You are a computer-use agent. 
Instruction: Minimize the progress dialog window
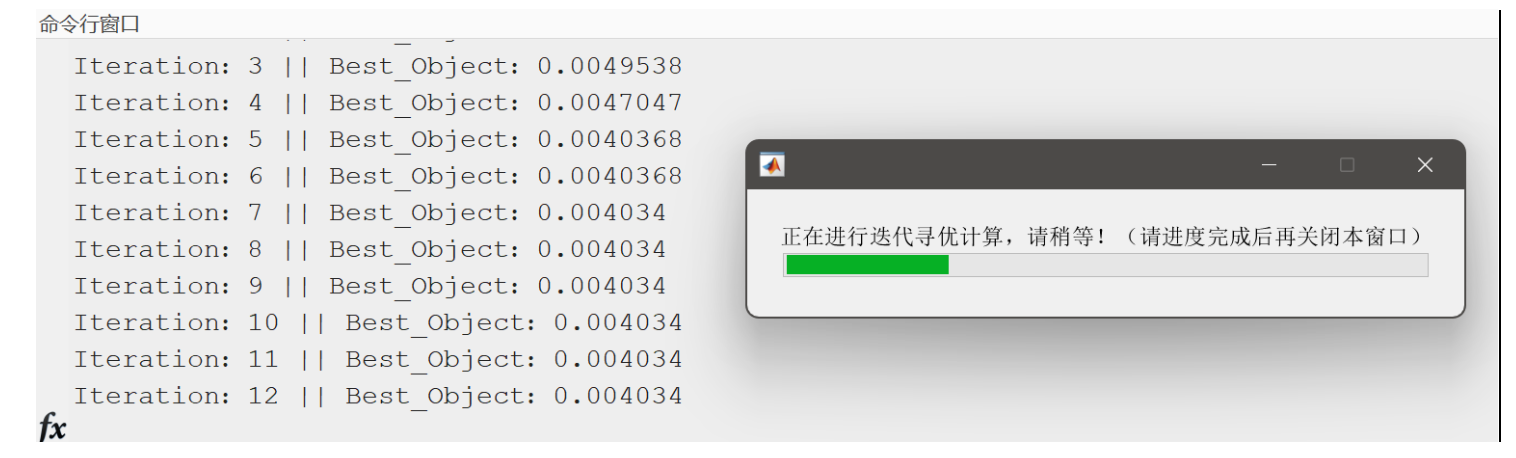[1269, 165]
